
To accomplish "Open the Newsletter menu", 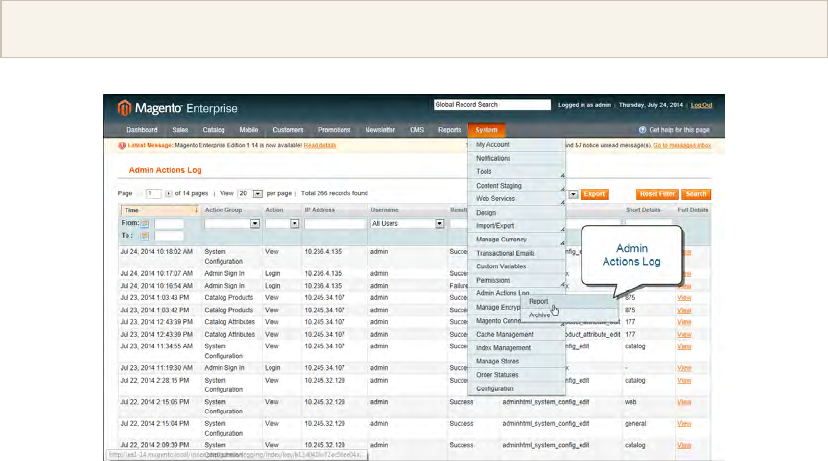I will pyautogui.click(x=380, y=130).
